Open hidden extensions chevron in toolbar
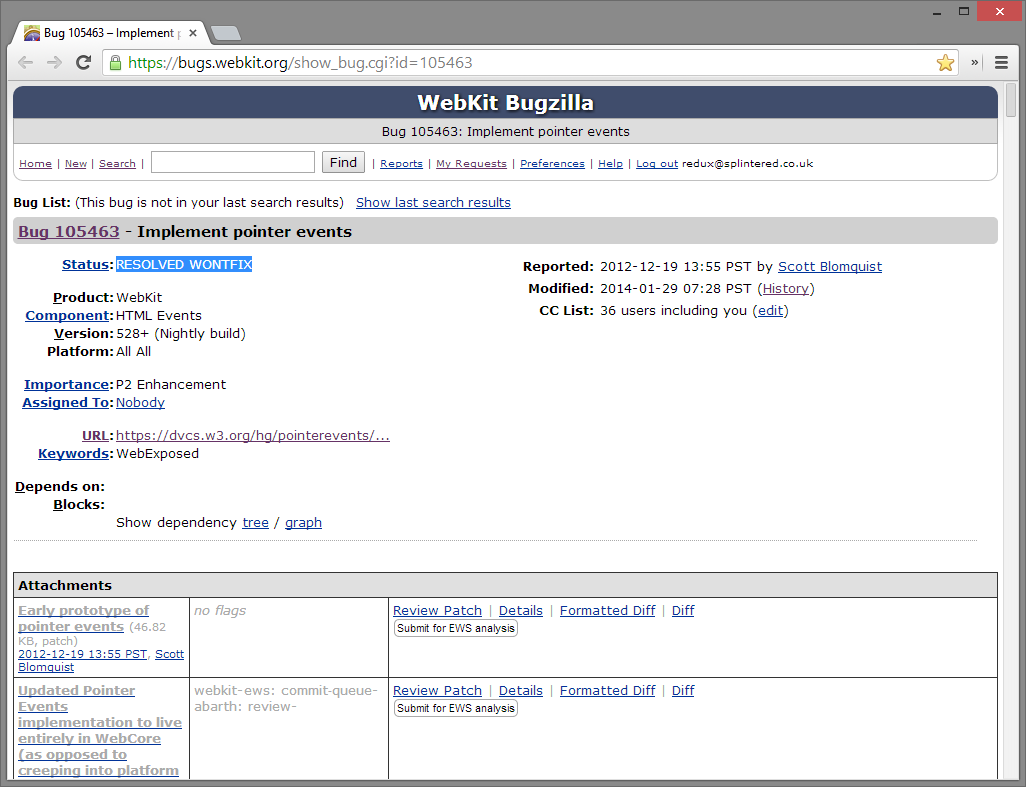Image resolution: width=1026 pixels, height=787 pixels. click(974, 62)
